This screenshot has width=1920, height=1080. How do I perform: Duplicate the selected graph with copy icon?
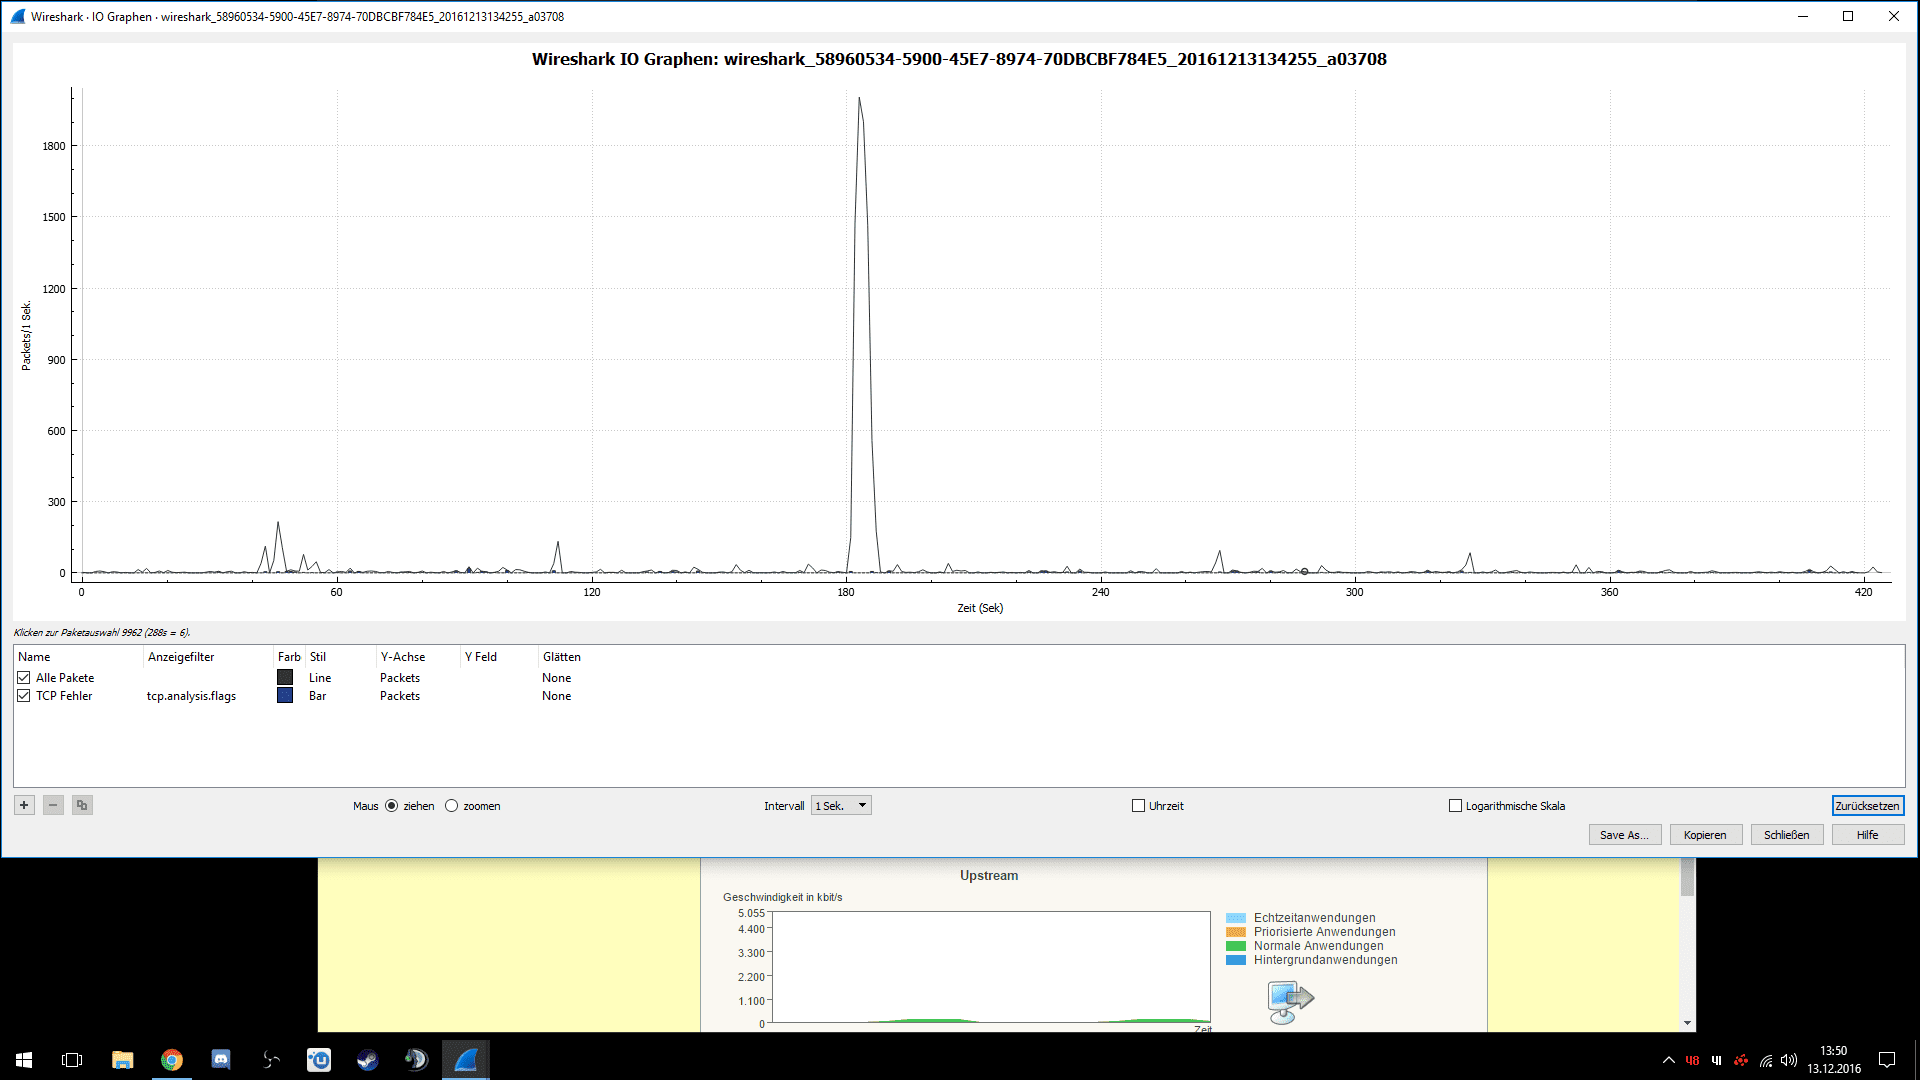tap(82, 805)
